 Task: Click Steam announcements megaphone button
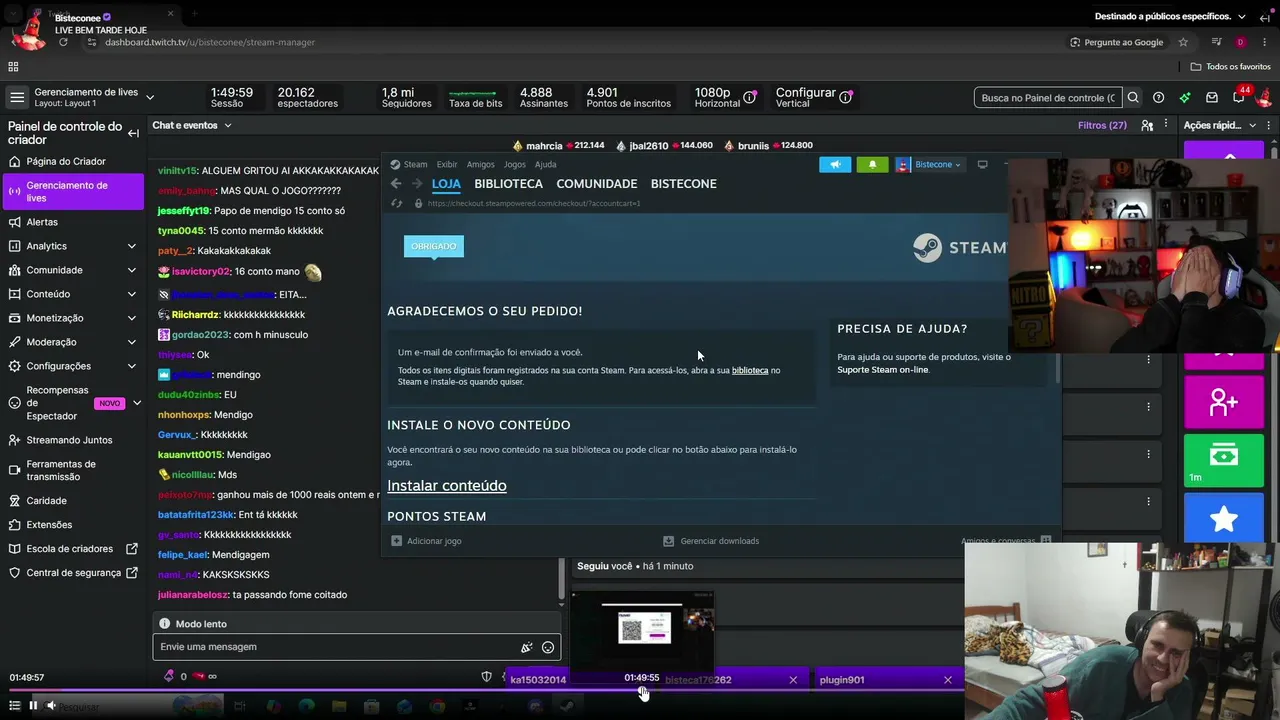click(x=835, y=165)
